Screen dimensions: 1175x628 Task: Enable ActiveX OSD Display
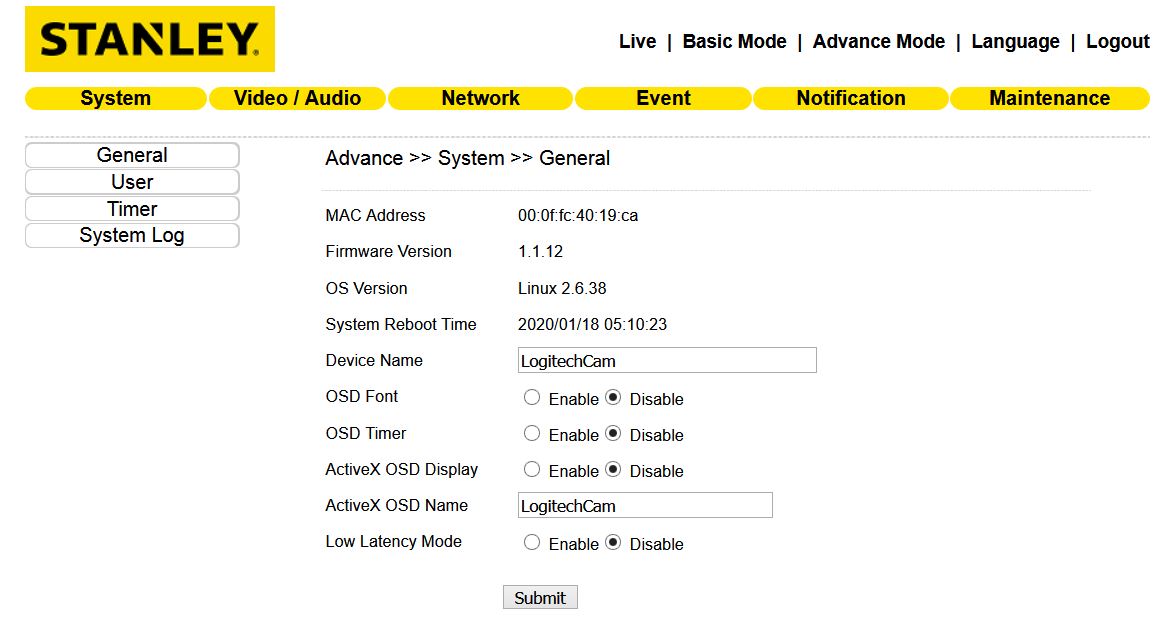click(x=532, y=470)
